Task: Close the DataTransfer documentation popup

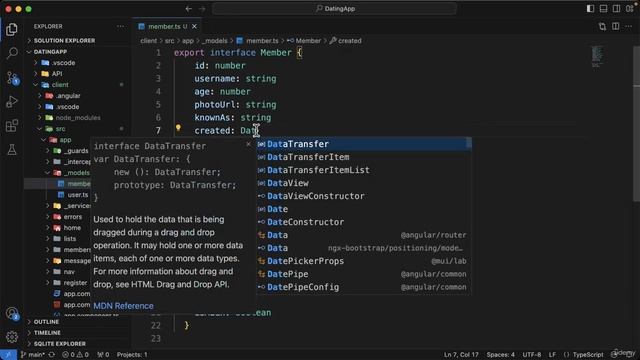Action: (248, 144)
